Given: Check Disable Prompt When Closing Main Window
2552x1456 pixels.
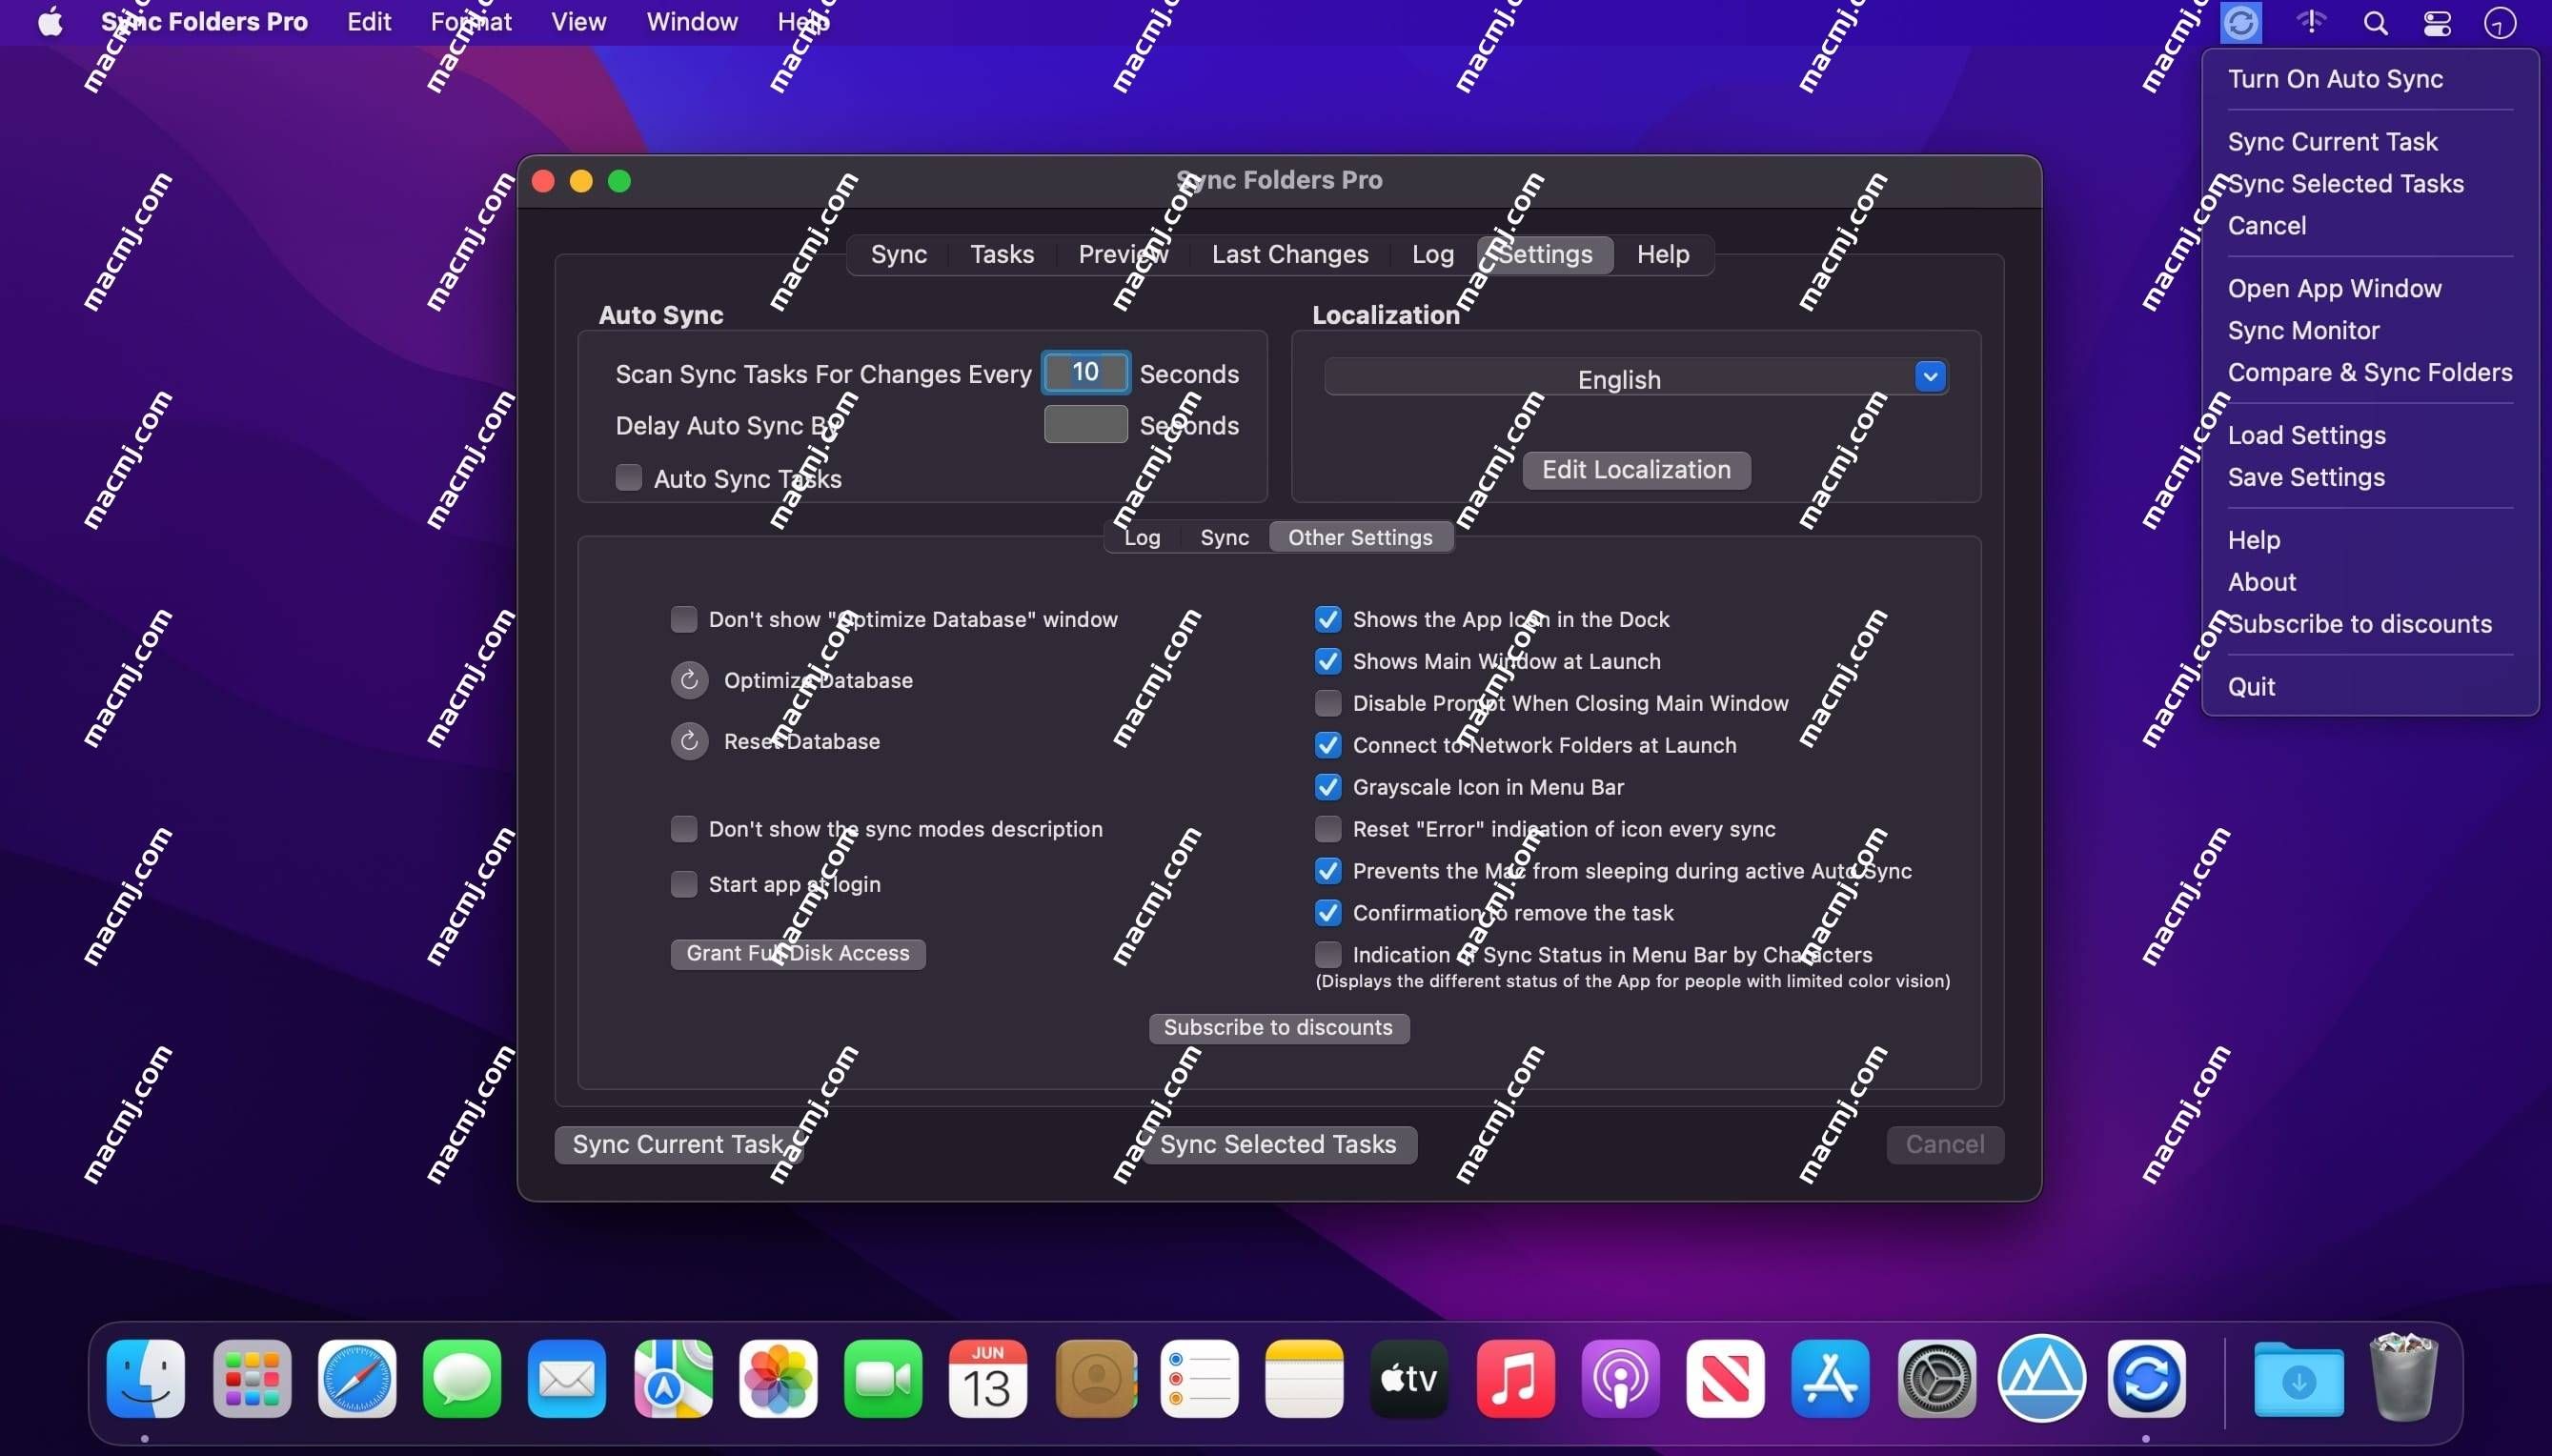Looking at the screenshot, I should (x=1328, y=704).
